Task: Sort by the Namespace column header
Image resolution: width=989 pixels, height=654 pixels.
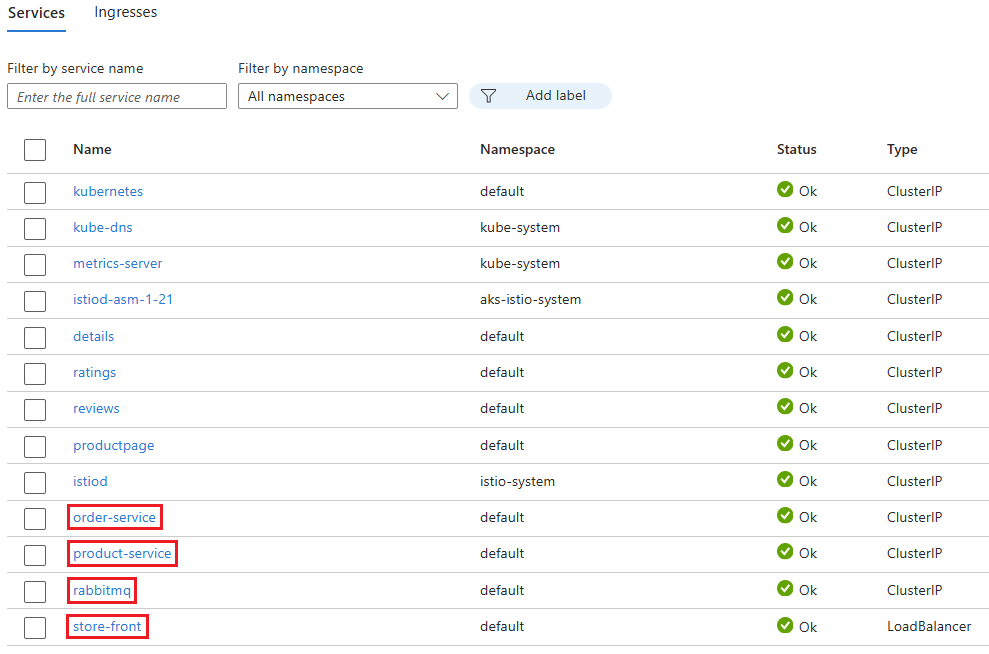Action: coord(517,149)
